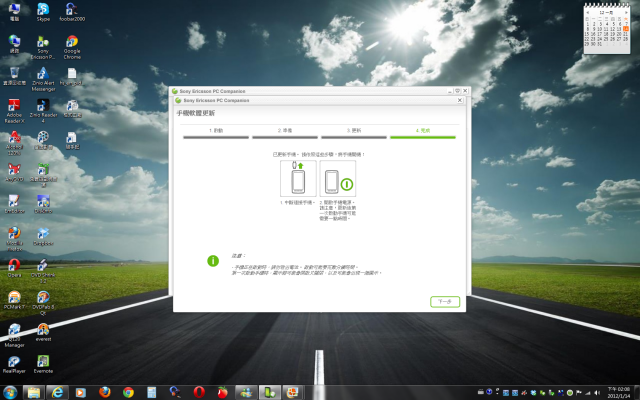Open the Recycle Bin desktop icon
640x400 pixels.
tap(14, 76)
